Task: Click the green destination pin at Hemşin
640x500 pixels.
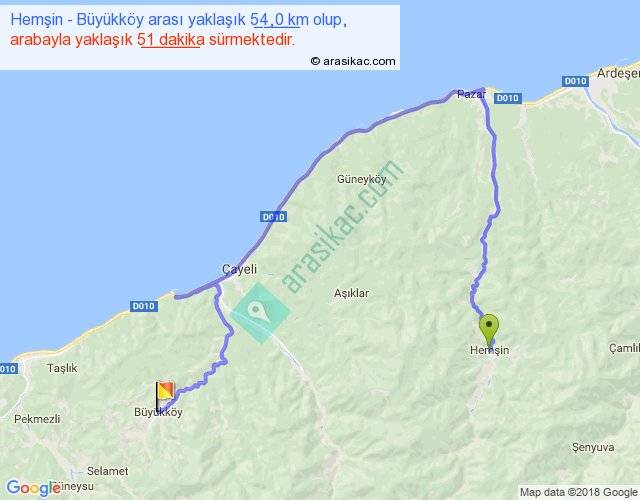Action: [489, 328]
